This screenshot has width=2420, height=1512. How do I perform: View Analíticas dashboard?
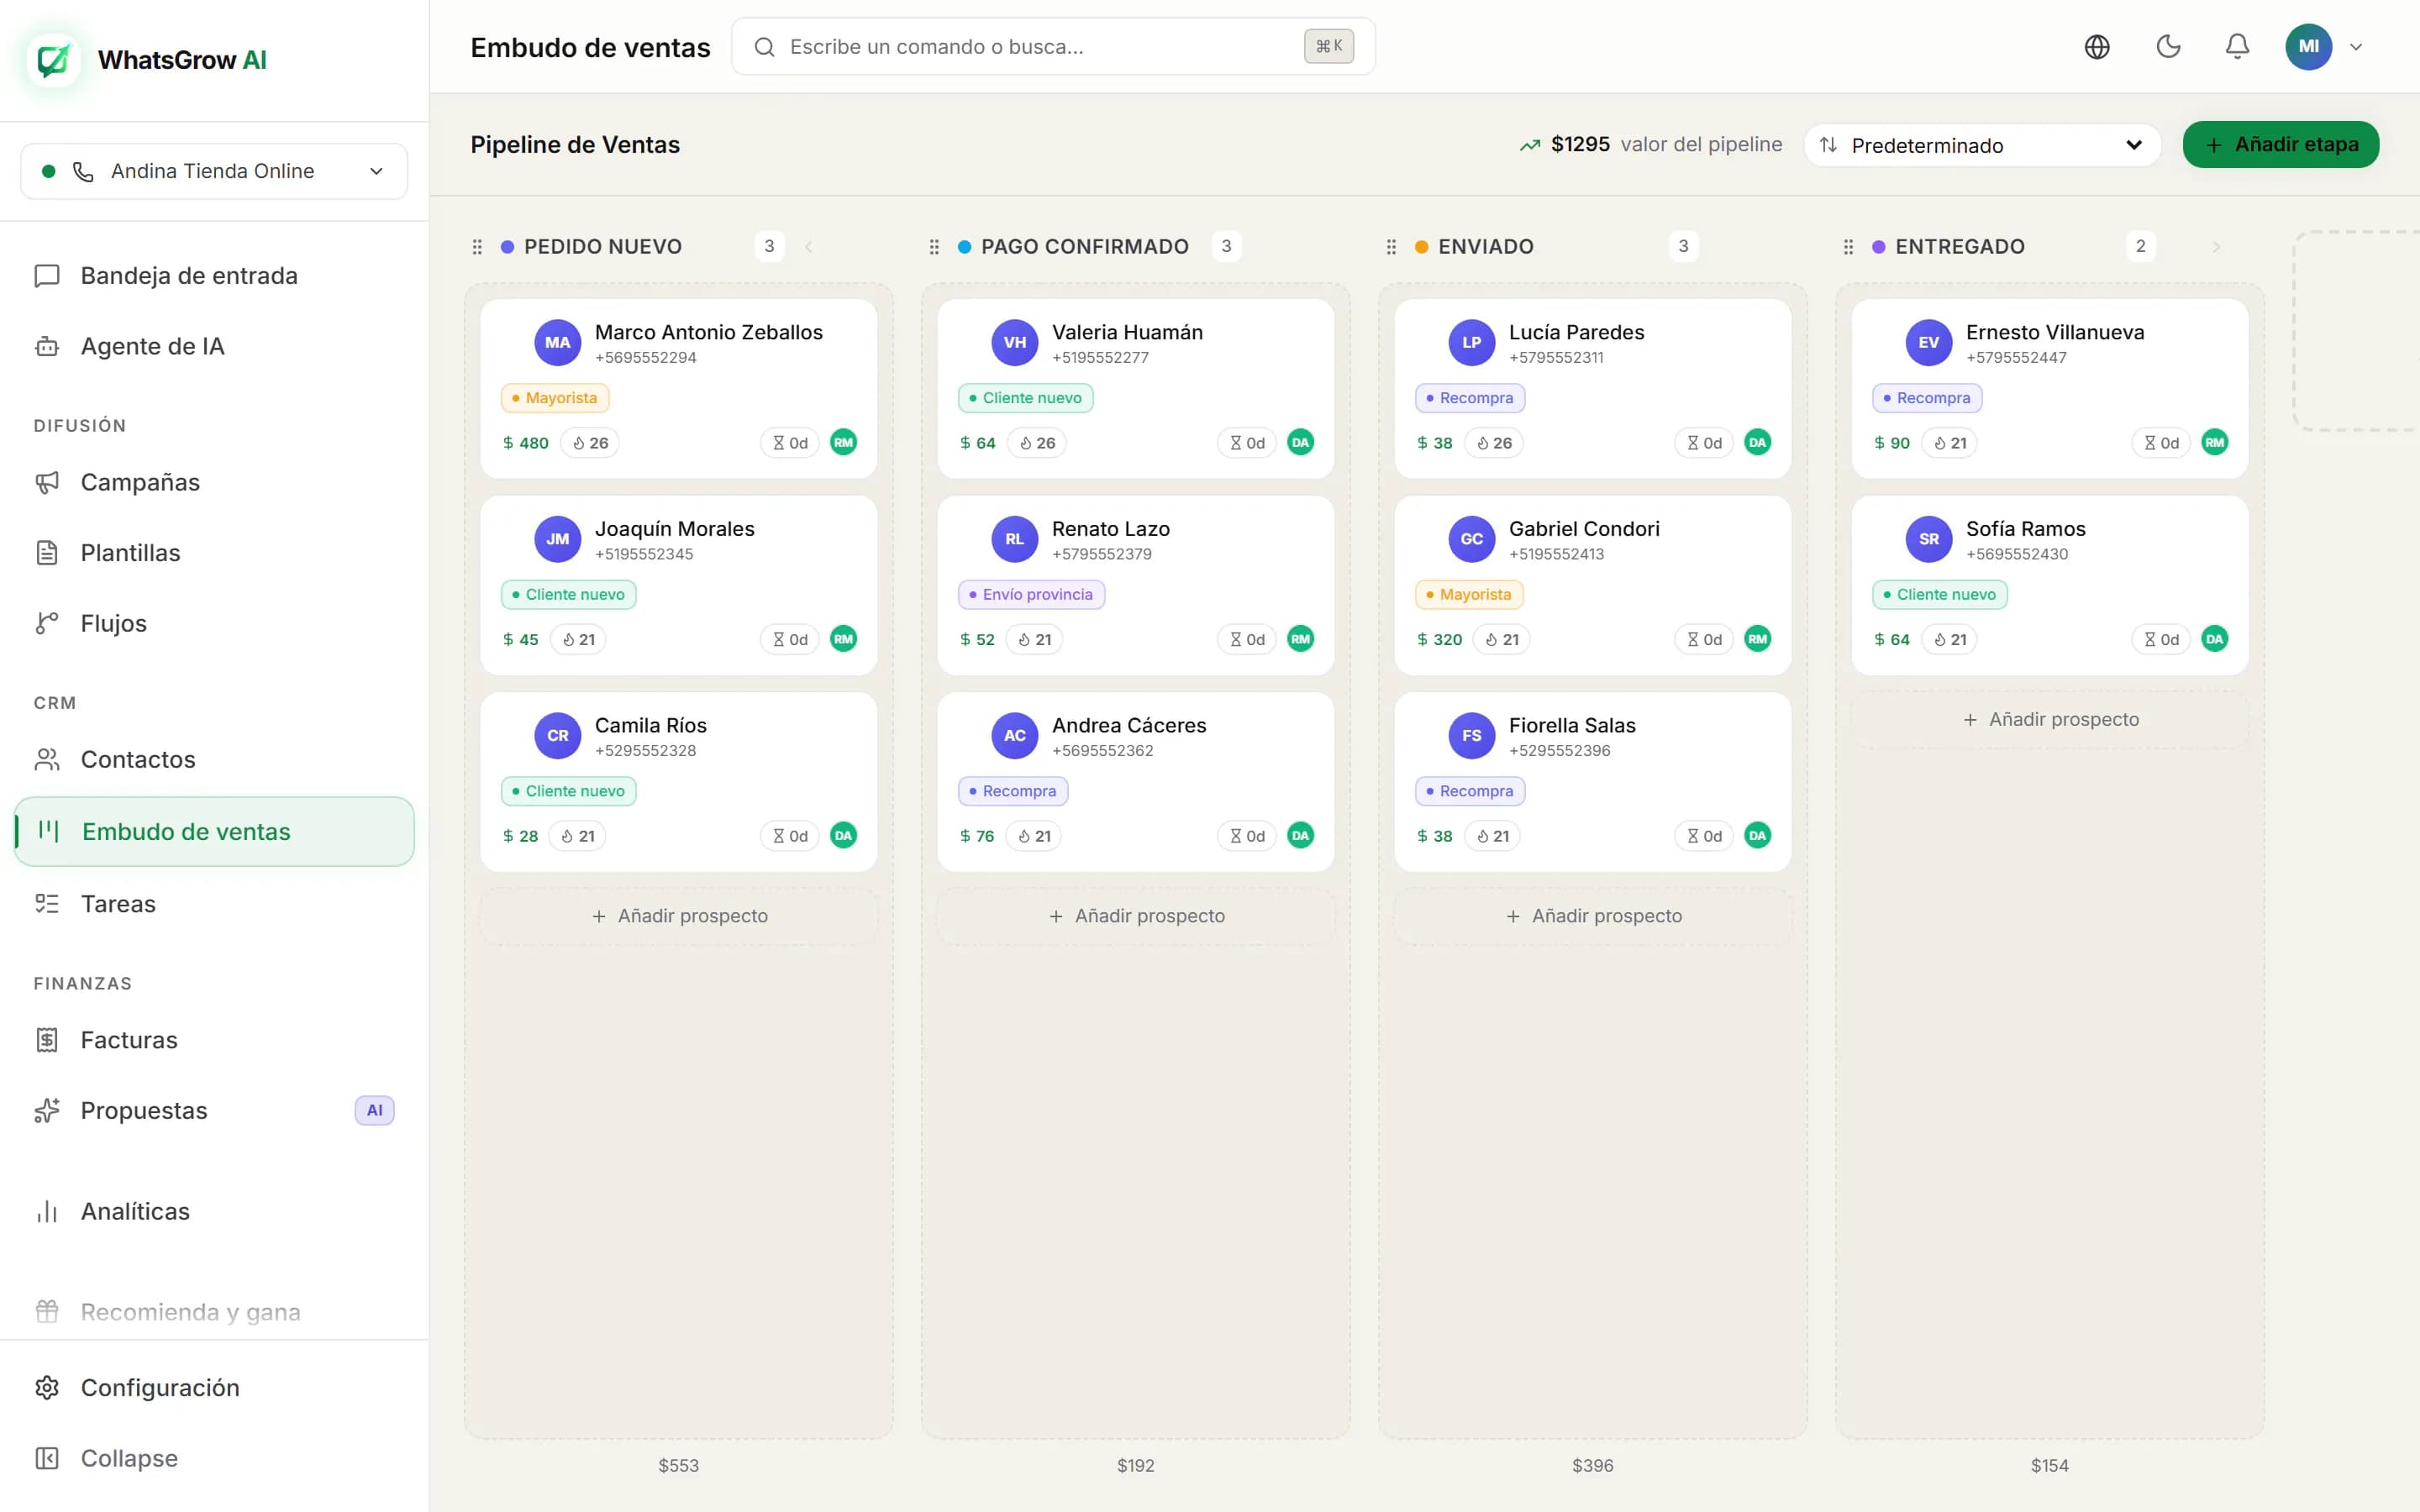click(214, 1212)
